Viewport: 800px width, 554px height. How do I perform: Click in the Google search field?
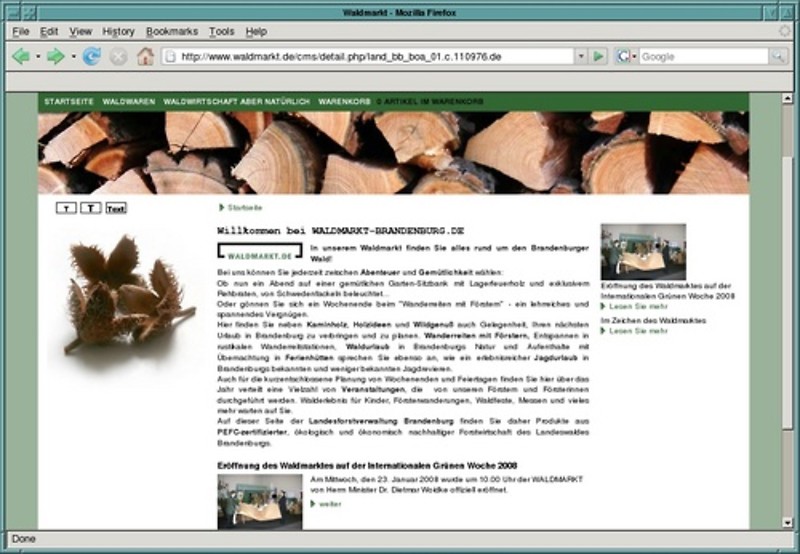tap(703, 57)
